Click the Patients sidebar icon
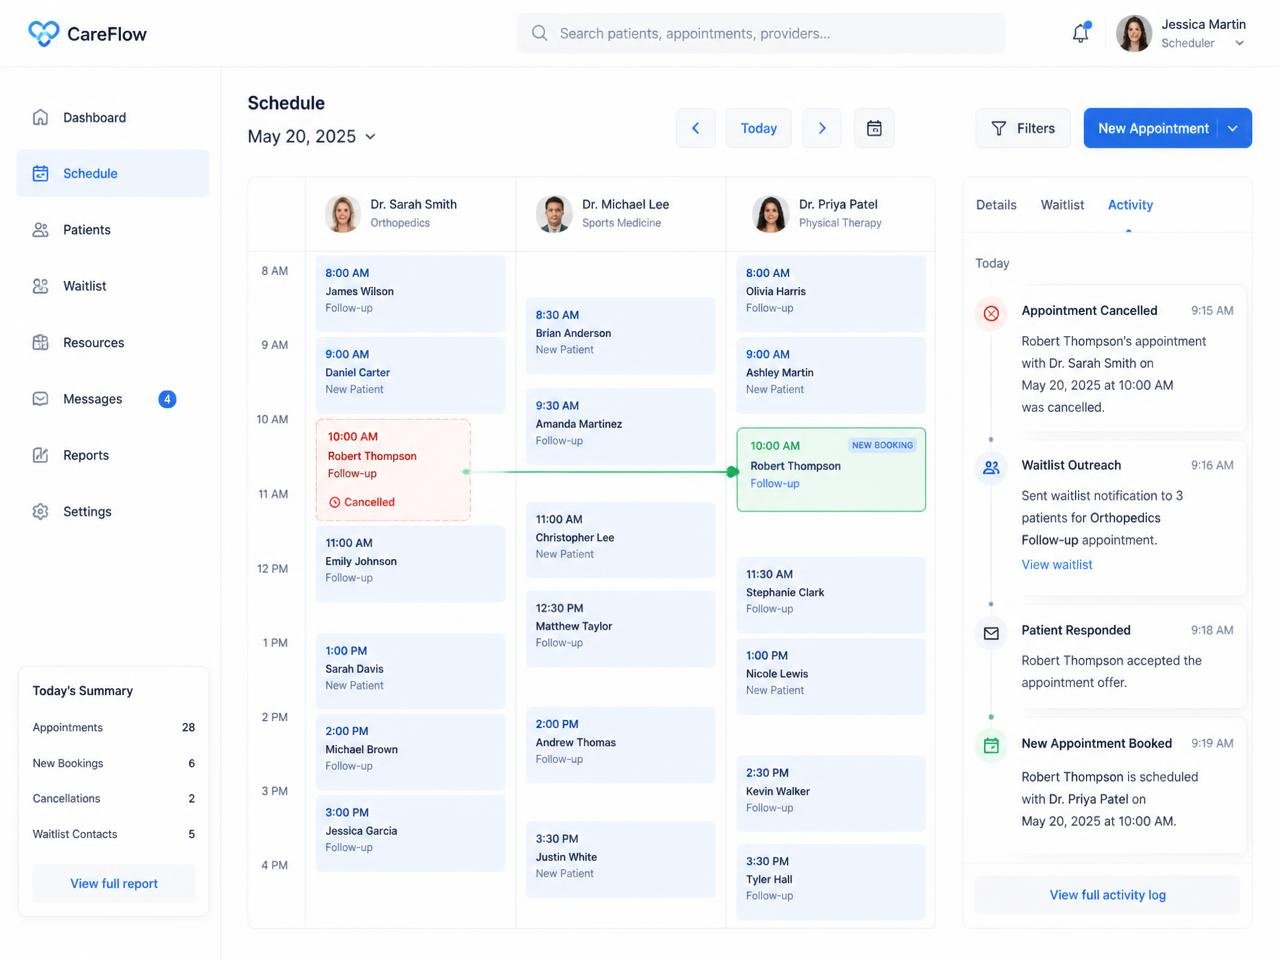The height and width of the screenshot is (960, 1280). (40, 230)
